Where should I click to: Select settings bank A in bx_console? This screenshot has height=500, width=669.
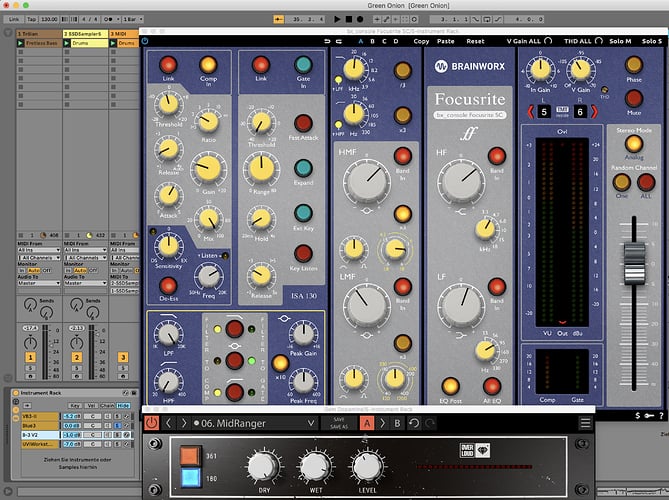pyautogui.click(x=361, y=41)
